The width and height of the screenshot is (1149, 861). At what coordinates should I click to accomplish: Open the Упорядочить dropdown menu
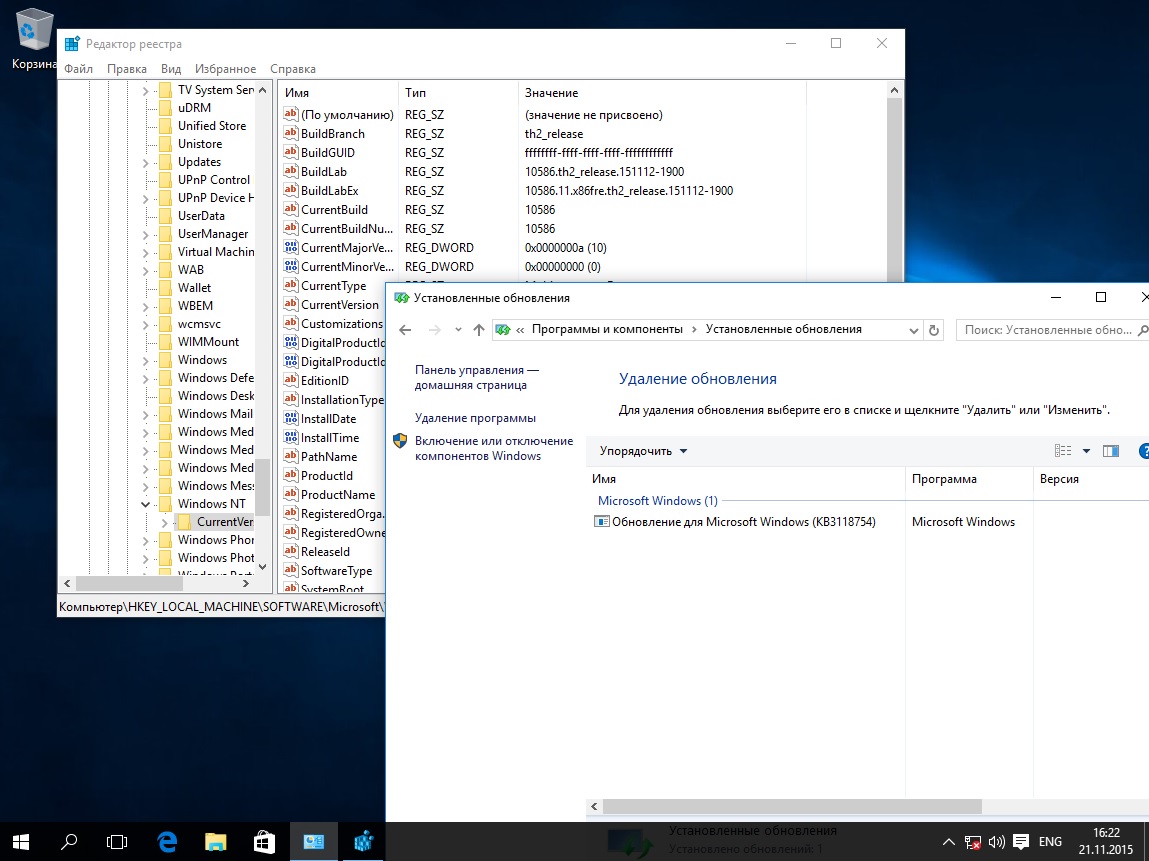[643, 451]
